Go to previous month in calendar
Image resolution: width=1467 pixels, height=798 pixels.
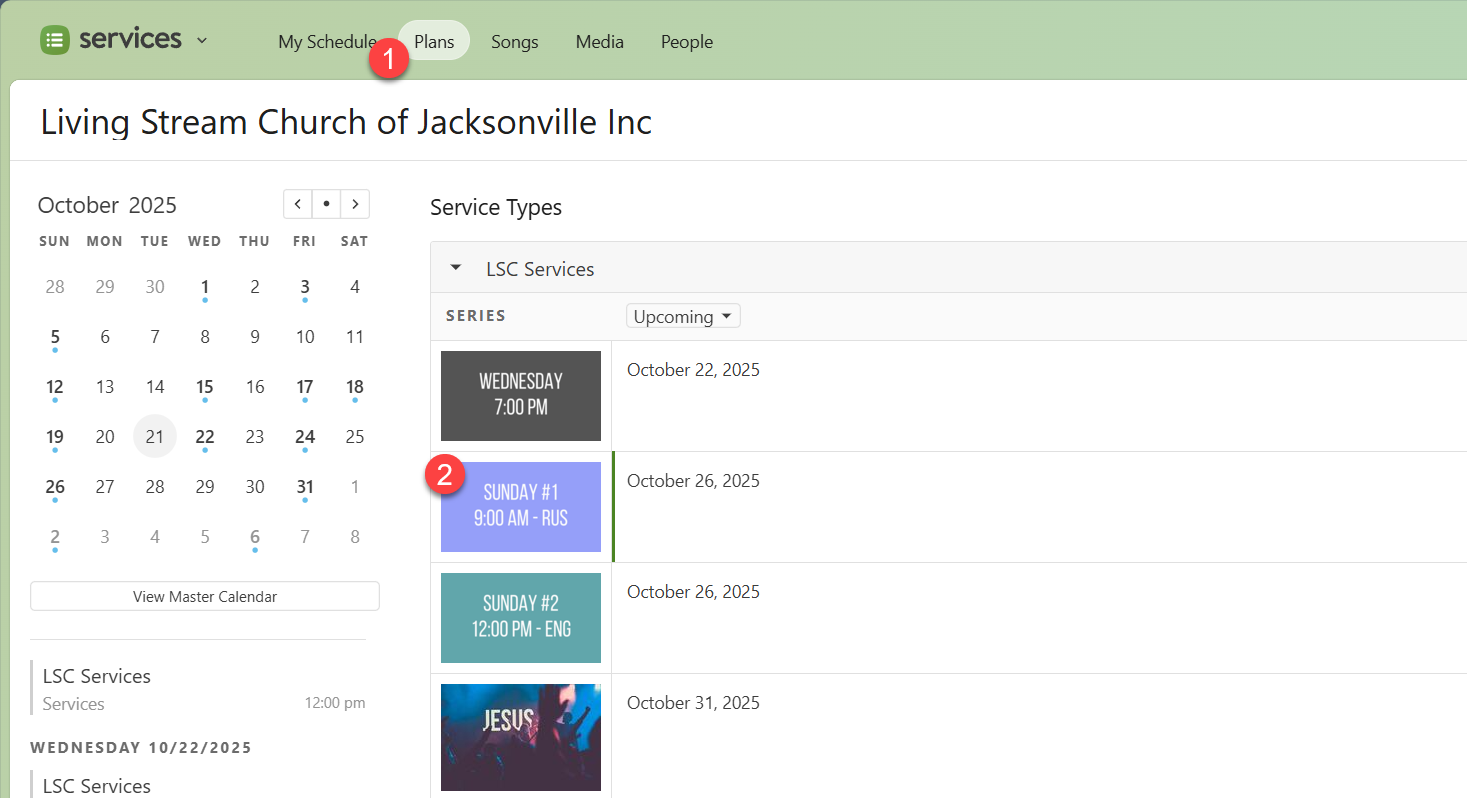(x=298, y=204)
